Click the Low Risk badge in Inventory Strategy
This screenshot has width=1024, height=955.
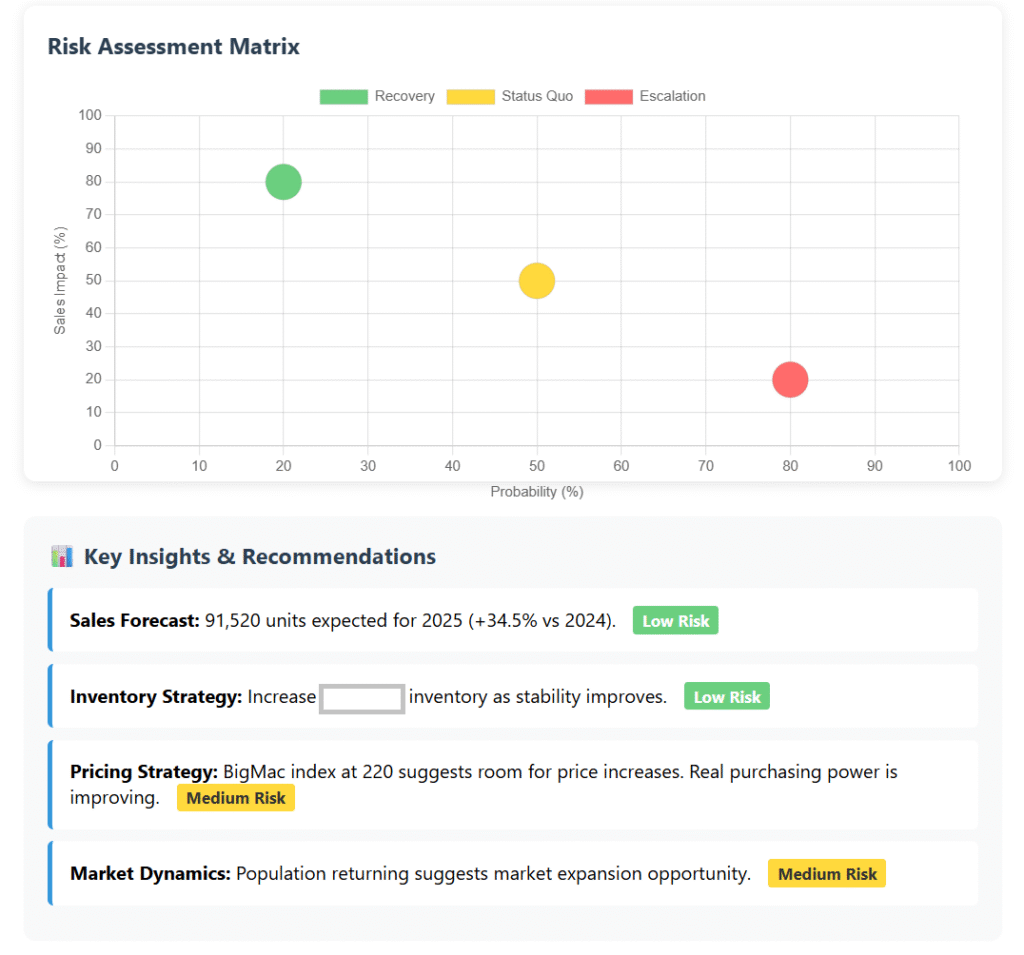pyautogui.click(x=727, y=697)
